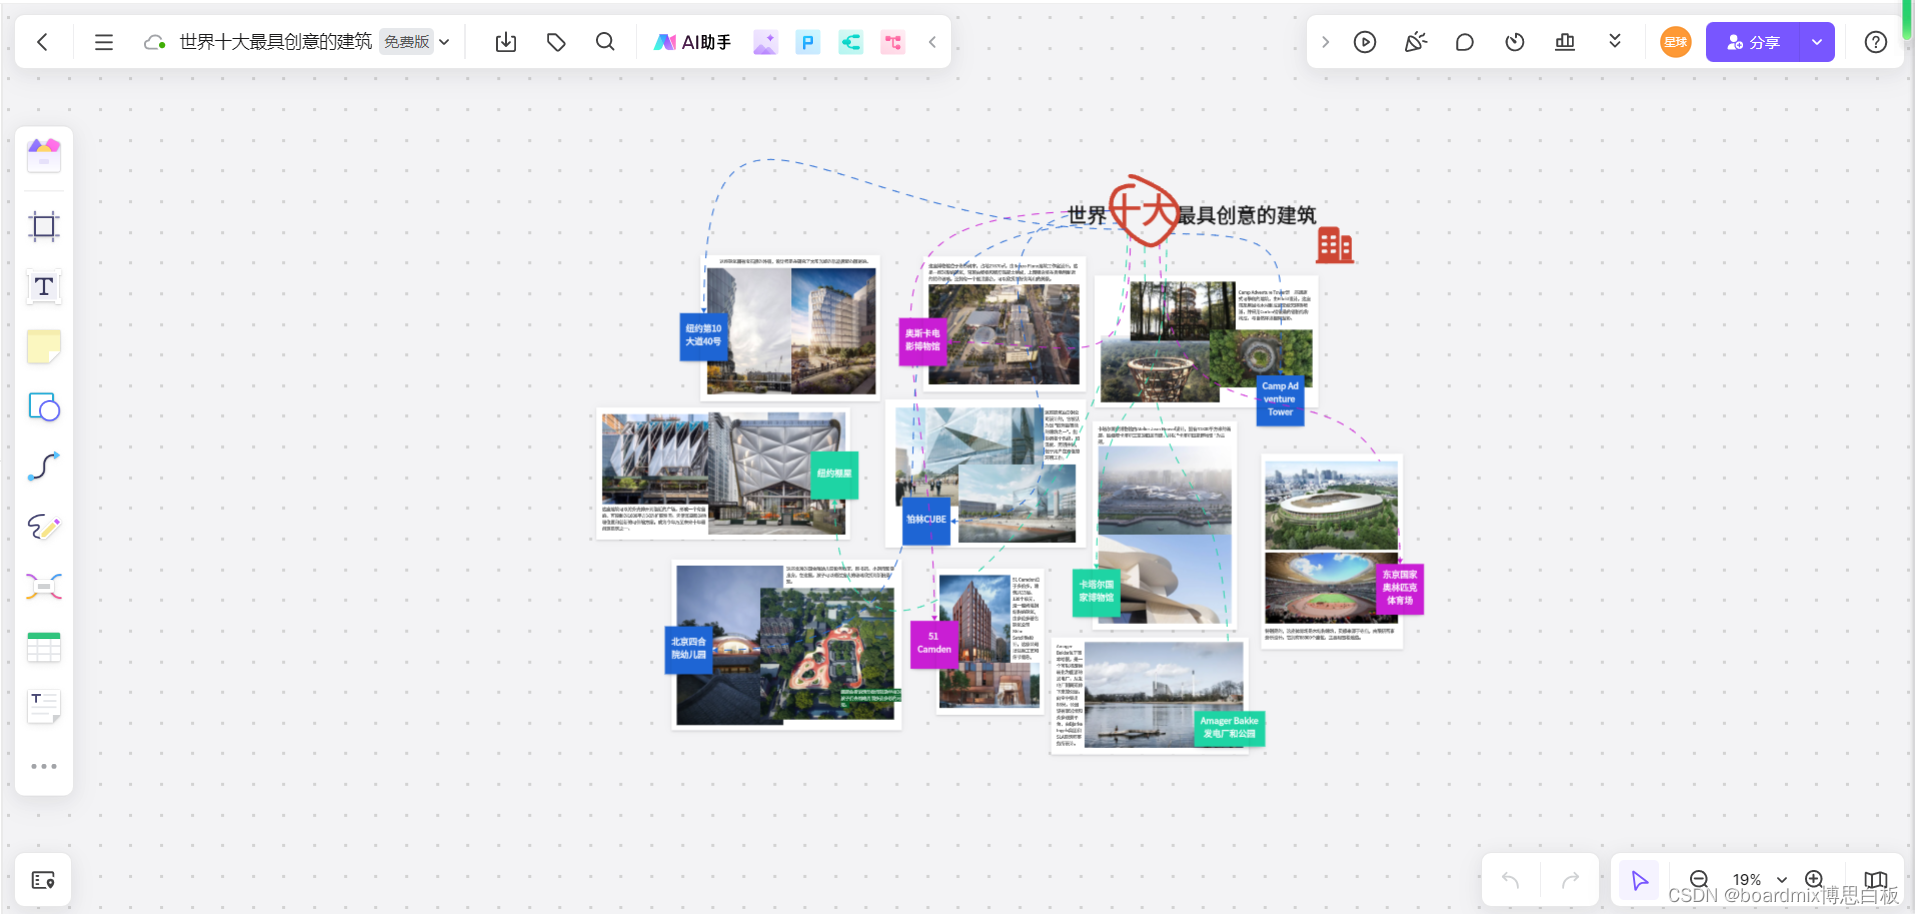Click the purple AI image icon
Image resolution: width=1915 pixels, height=914 pixels.
765,42
